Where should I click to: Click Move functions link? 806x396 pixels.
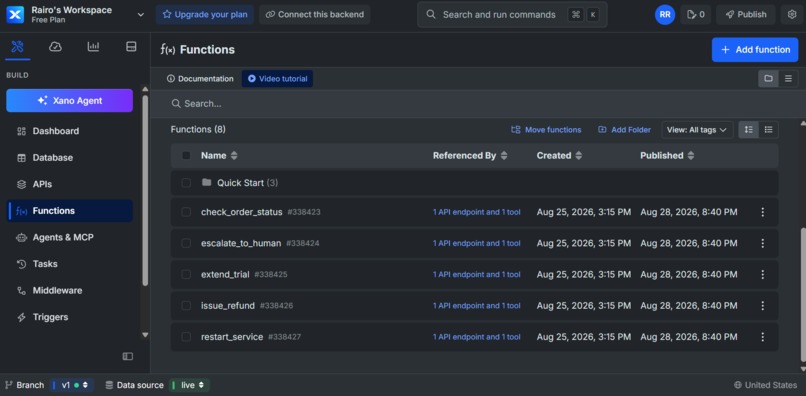tap(546, 130)
